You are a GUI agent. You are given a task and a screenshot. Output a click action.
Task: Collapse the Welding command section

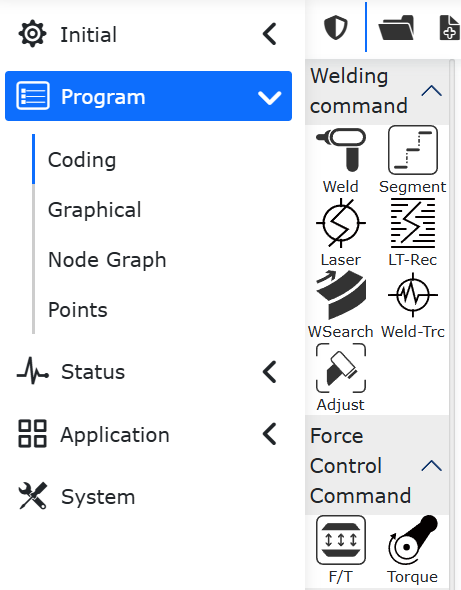point(431,91)
